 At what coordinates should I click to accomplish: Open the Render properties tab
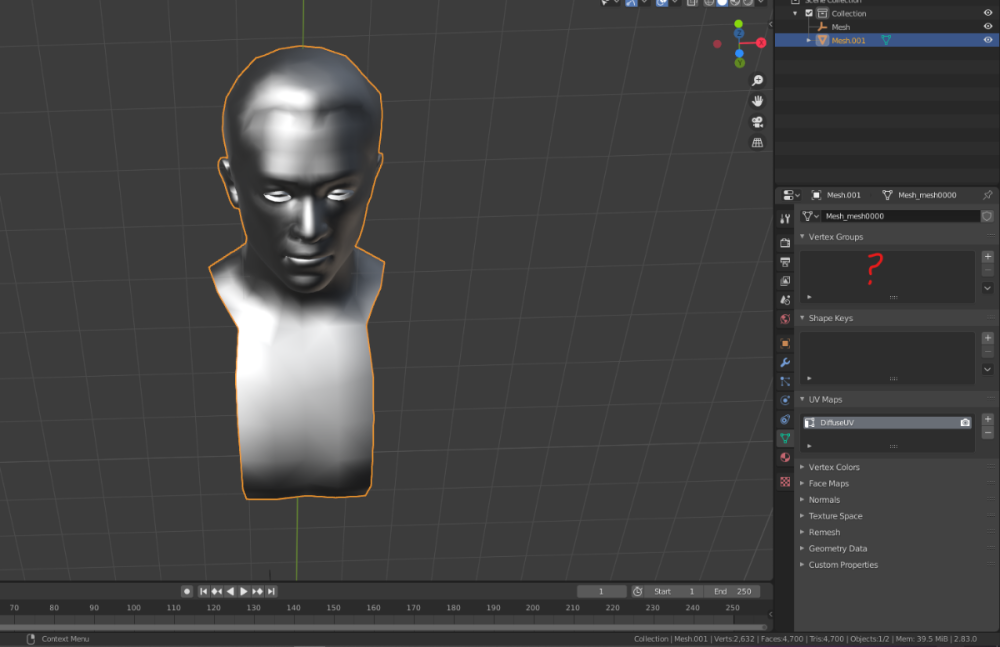(x=786, y=241)
